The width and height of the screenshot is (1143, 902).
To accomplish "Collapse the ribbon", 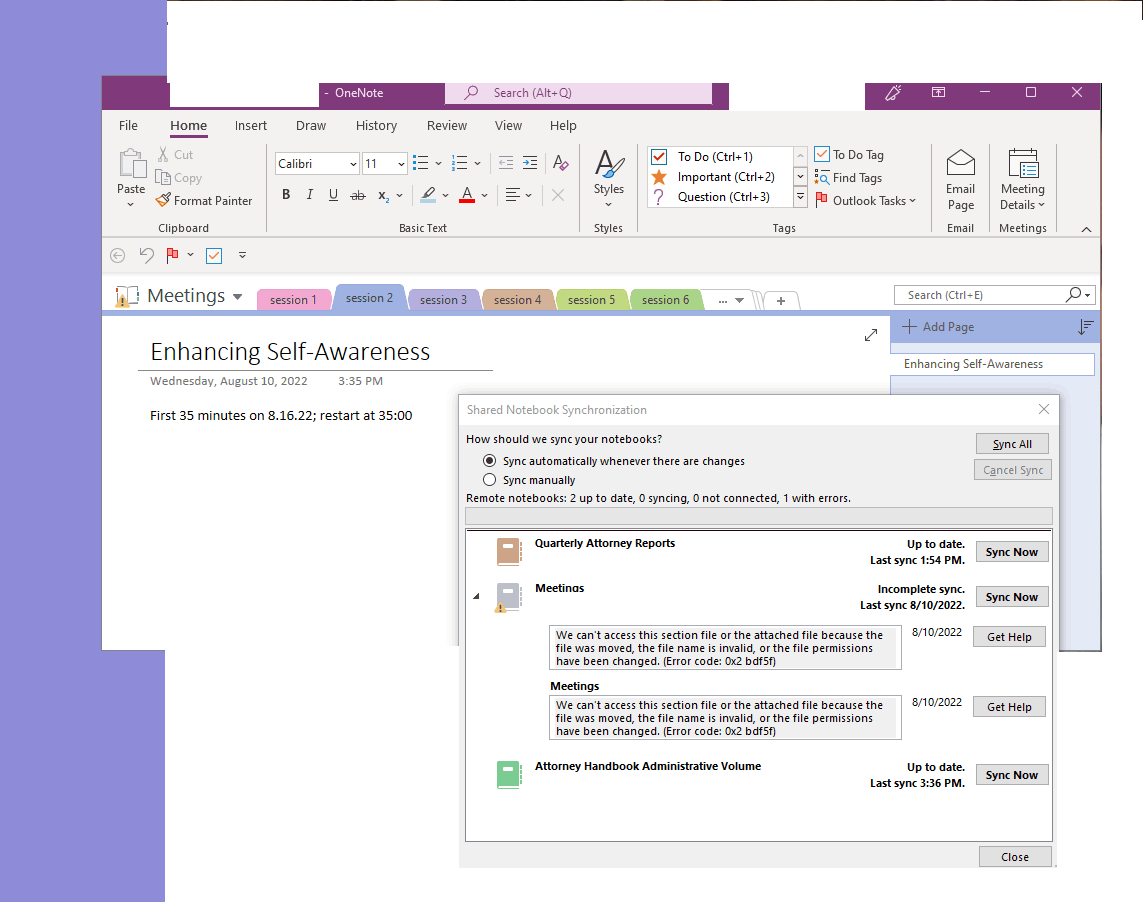I will pos(1086,229).
